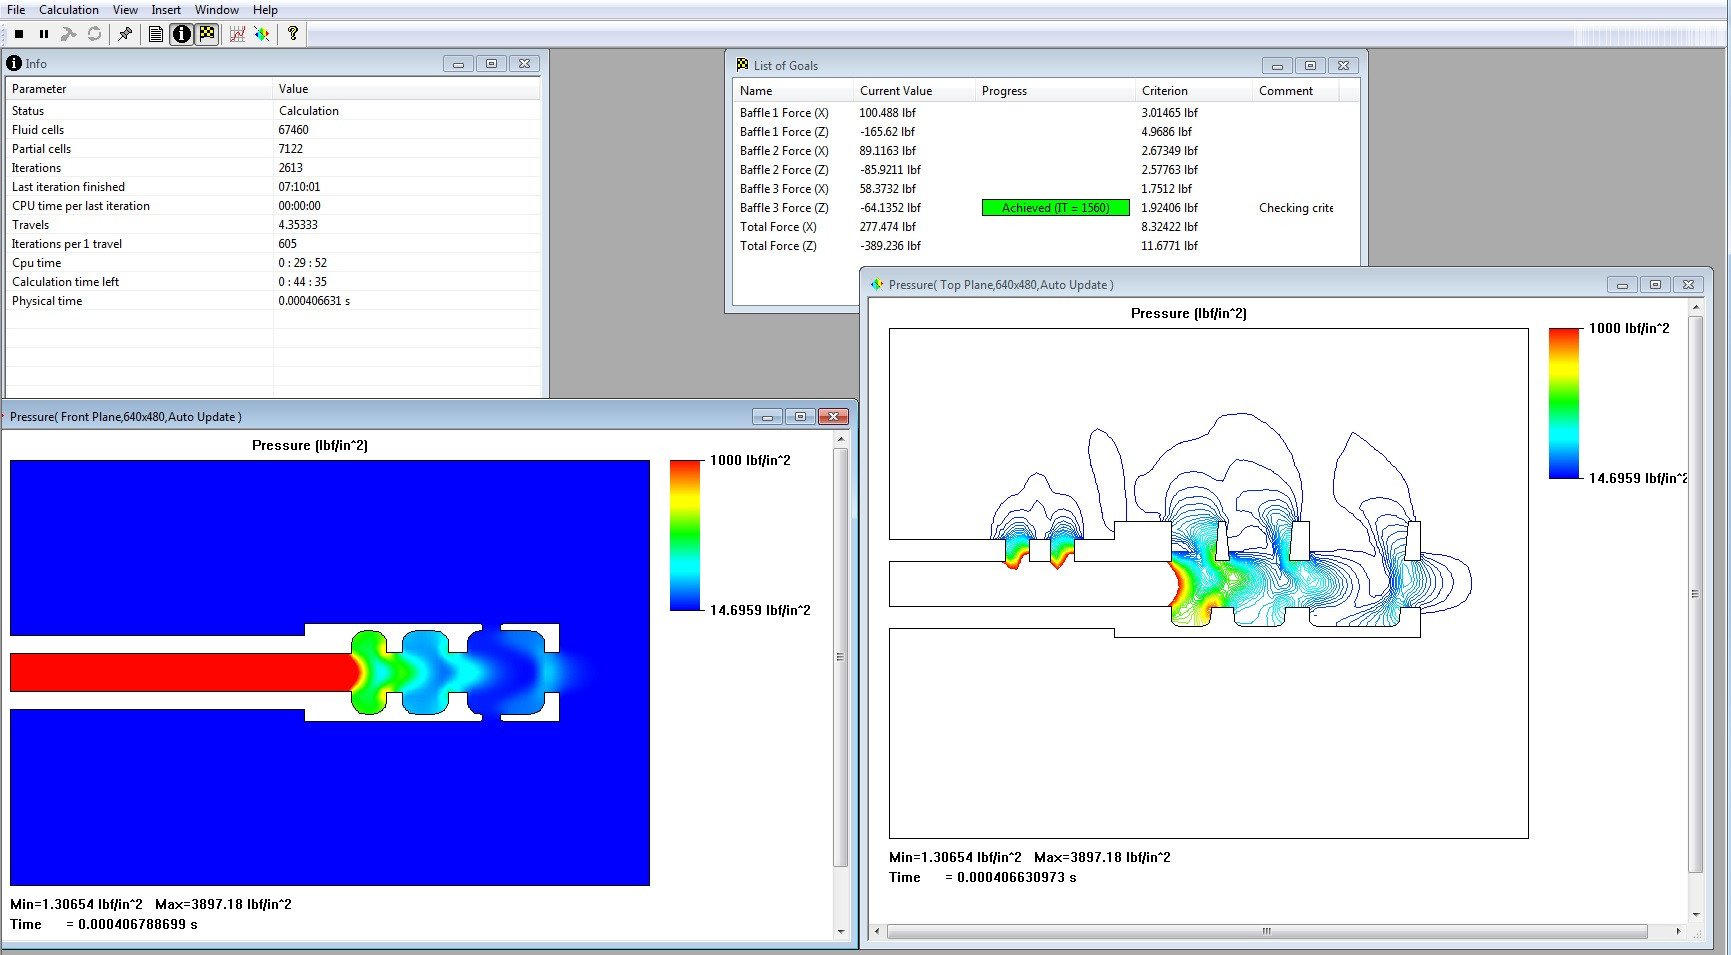Select the refresh results icon
This screenshot has height=955, width=1731.
[94, 33]
